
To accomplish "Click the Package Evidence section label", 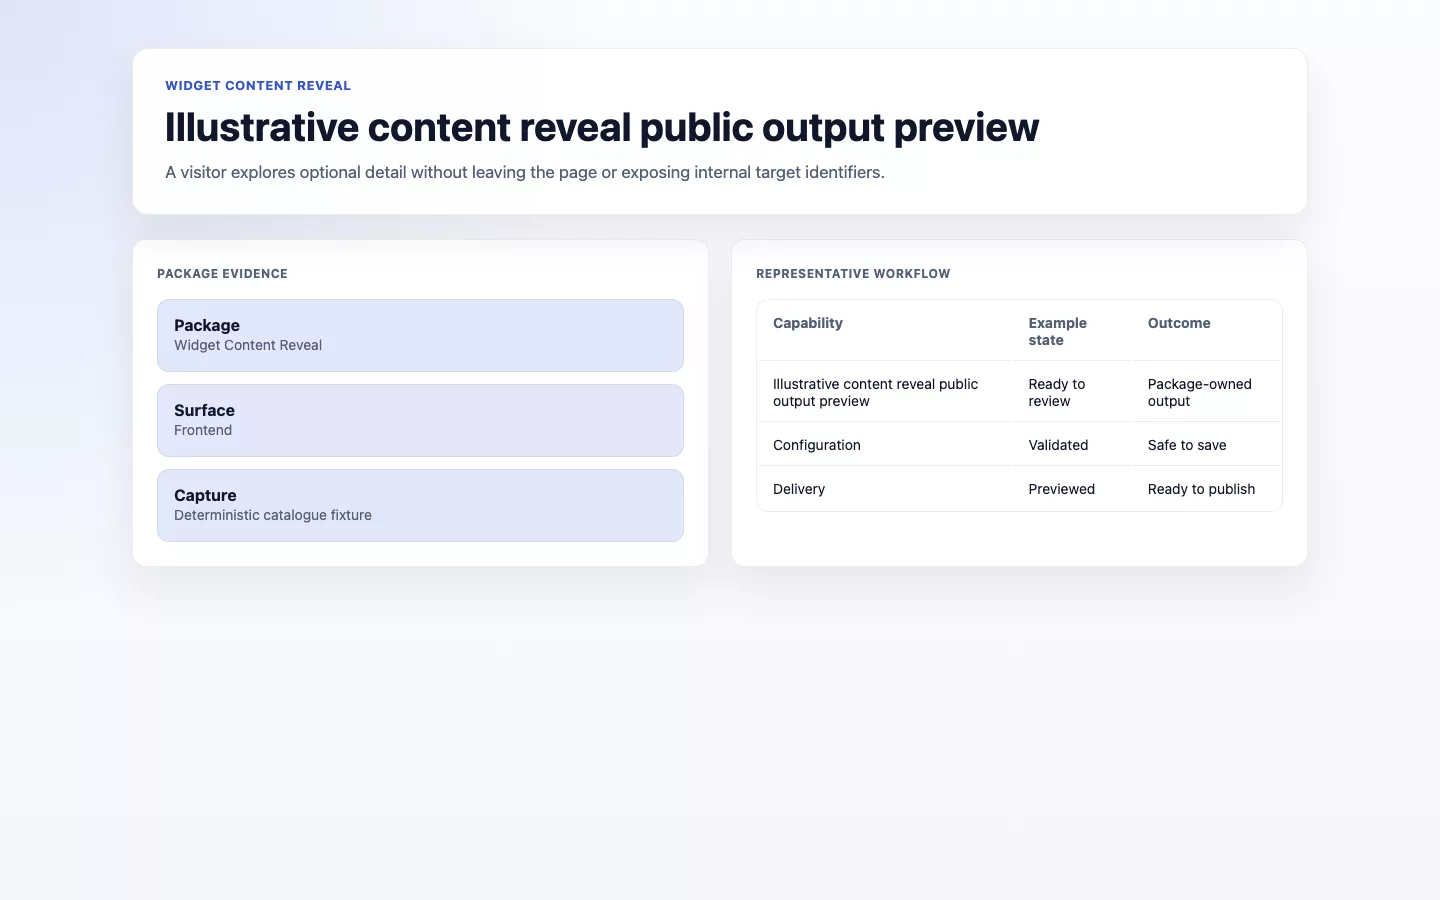I will pyautogui.click(x=222, y=274).
